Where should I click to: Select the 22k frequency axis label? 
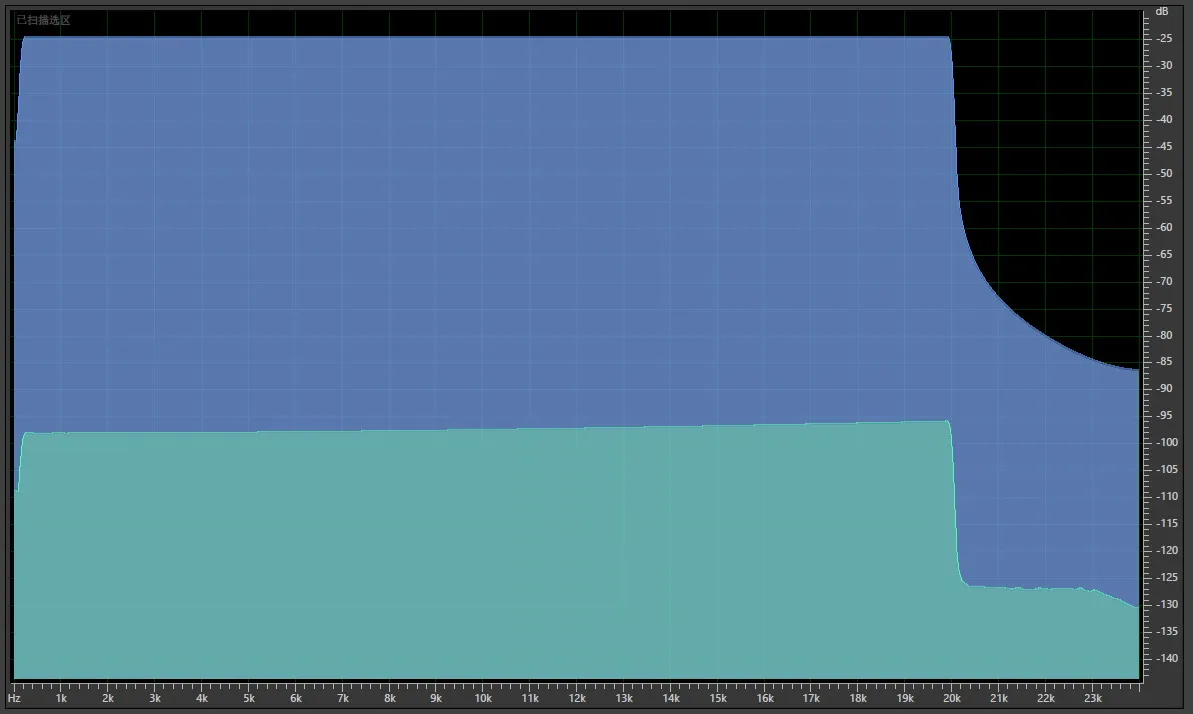[1046, 698]
